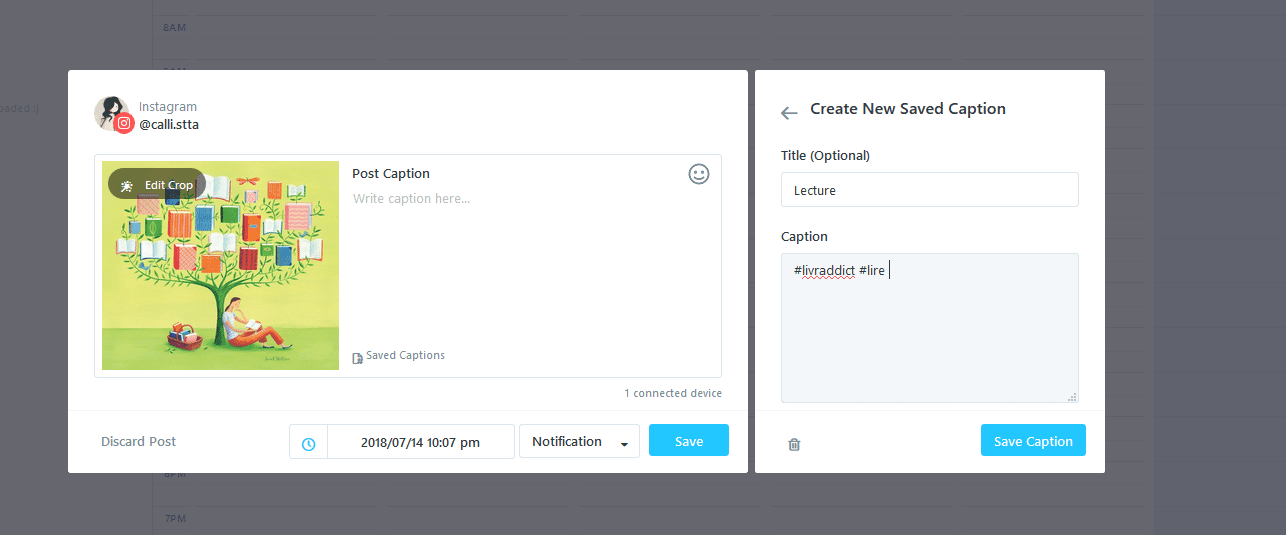The image size is (1286, 535).
Task: Open the 2018/07/14 10:07 pm date field
Action: click(421, 442)
